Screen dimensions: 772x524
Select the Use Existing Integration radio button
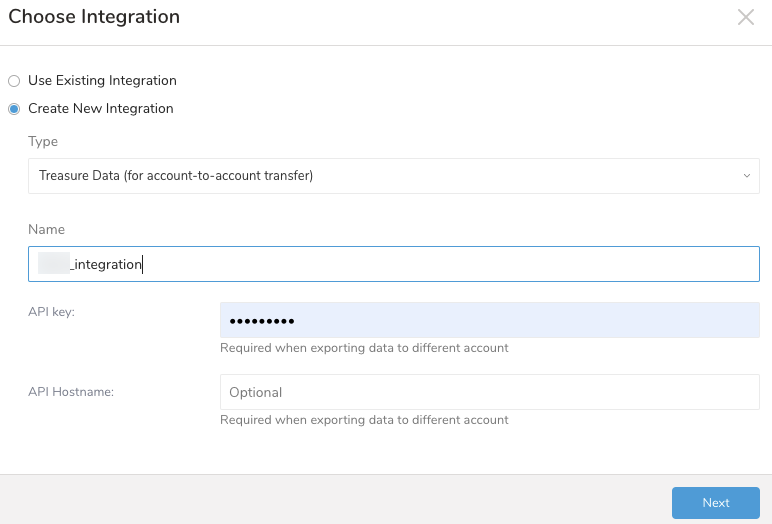coord(14,81)
